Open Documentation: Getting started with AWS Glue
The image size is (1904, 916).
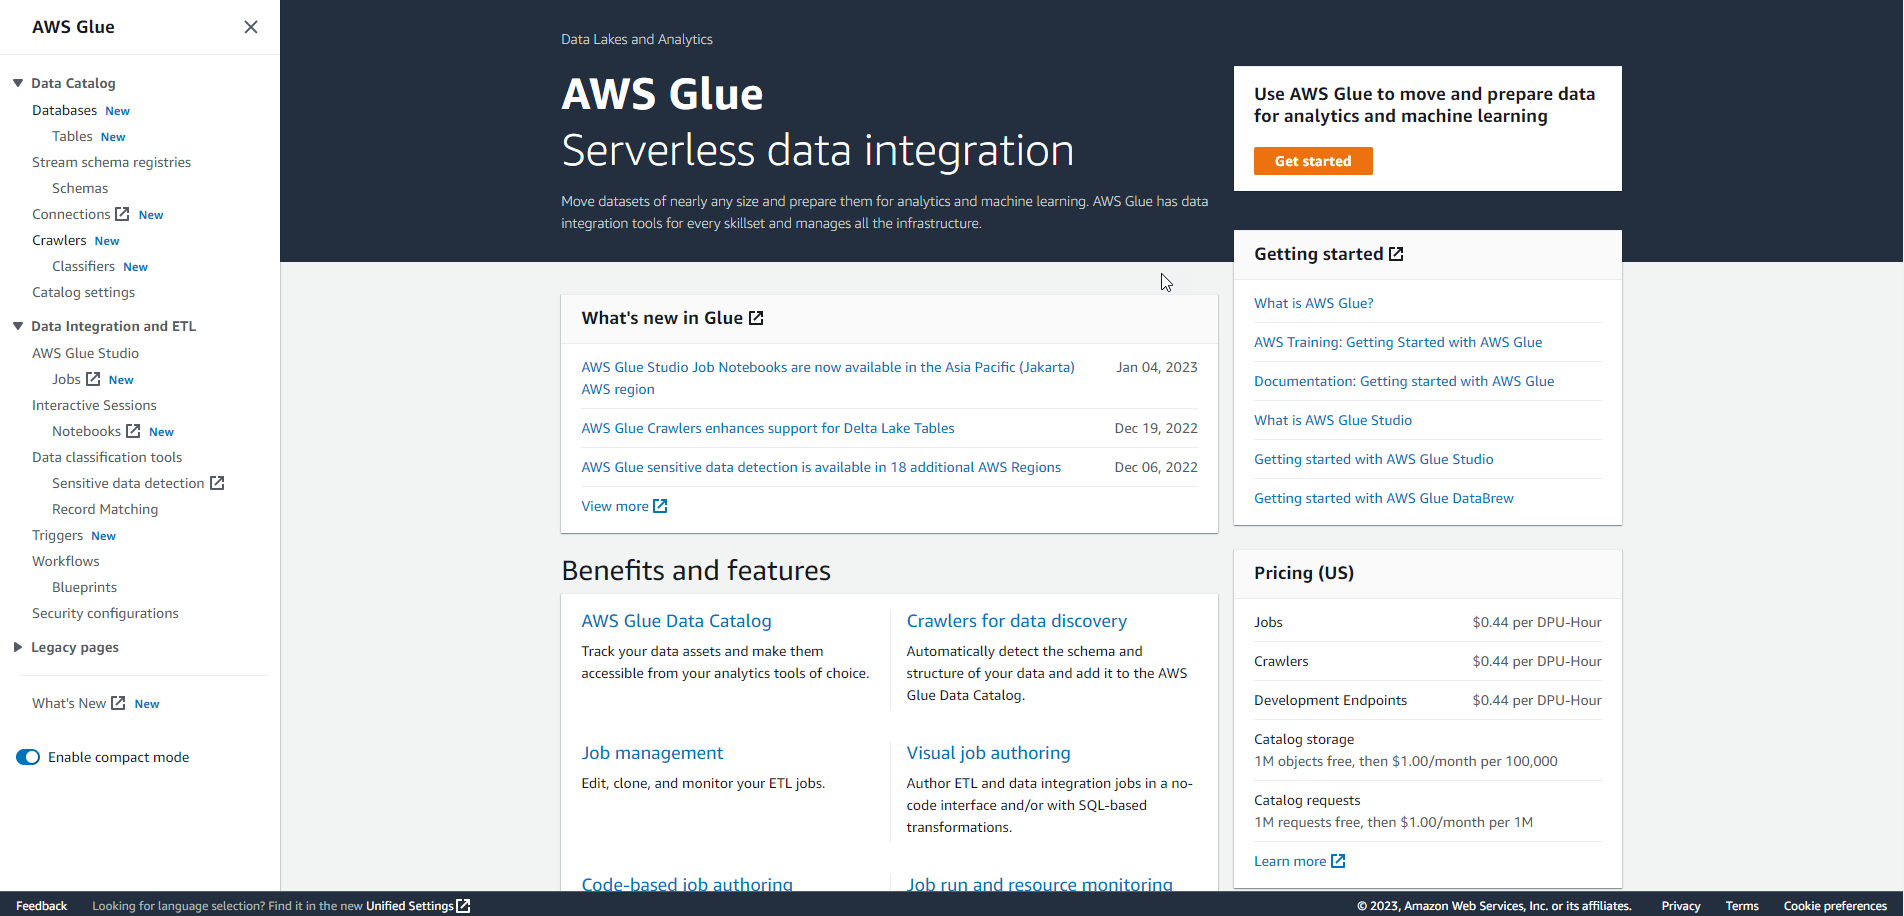coord(1404,381)
